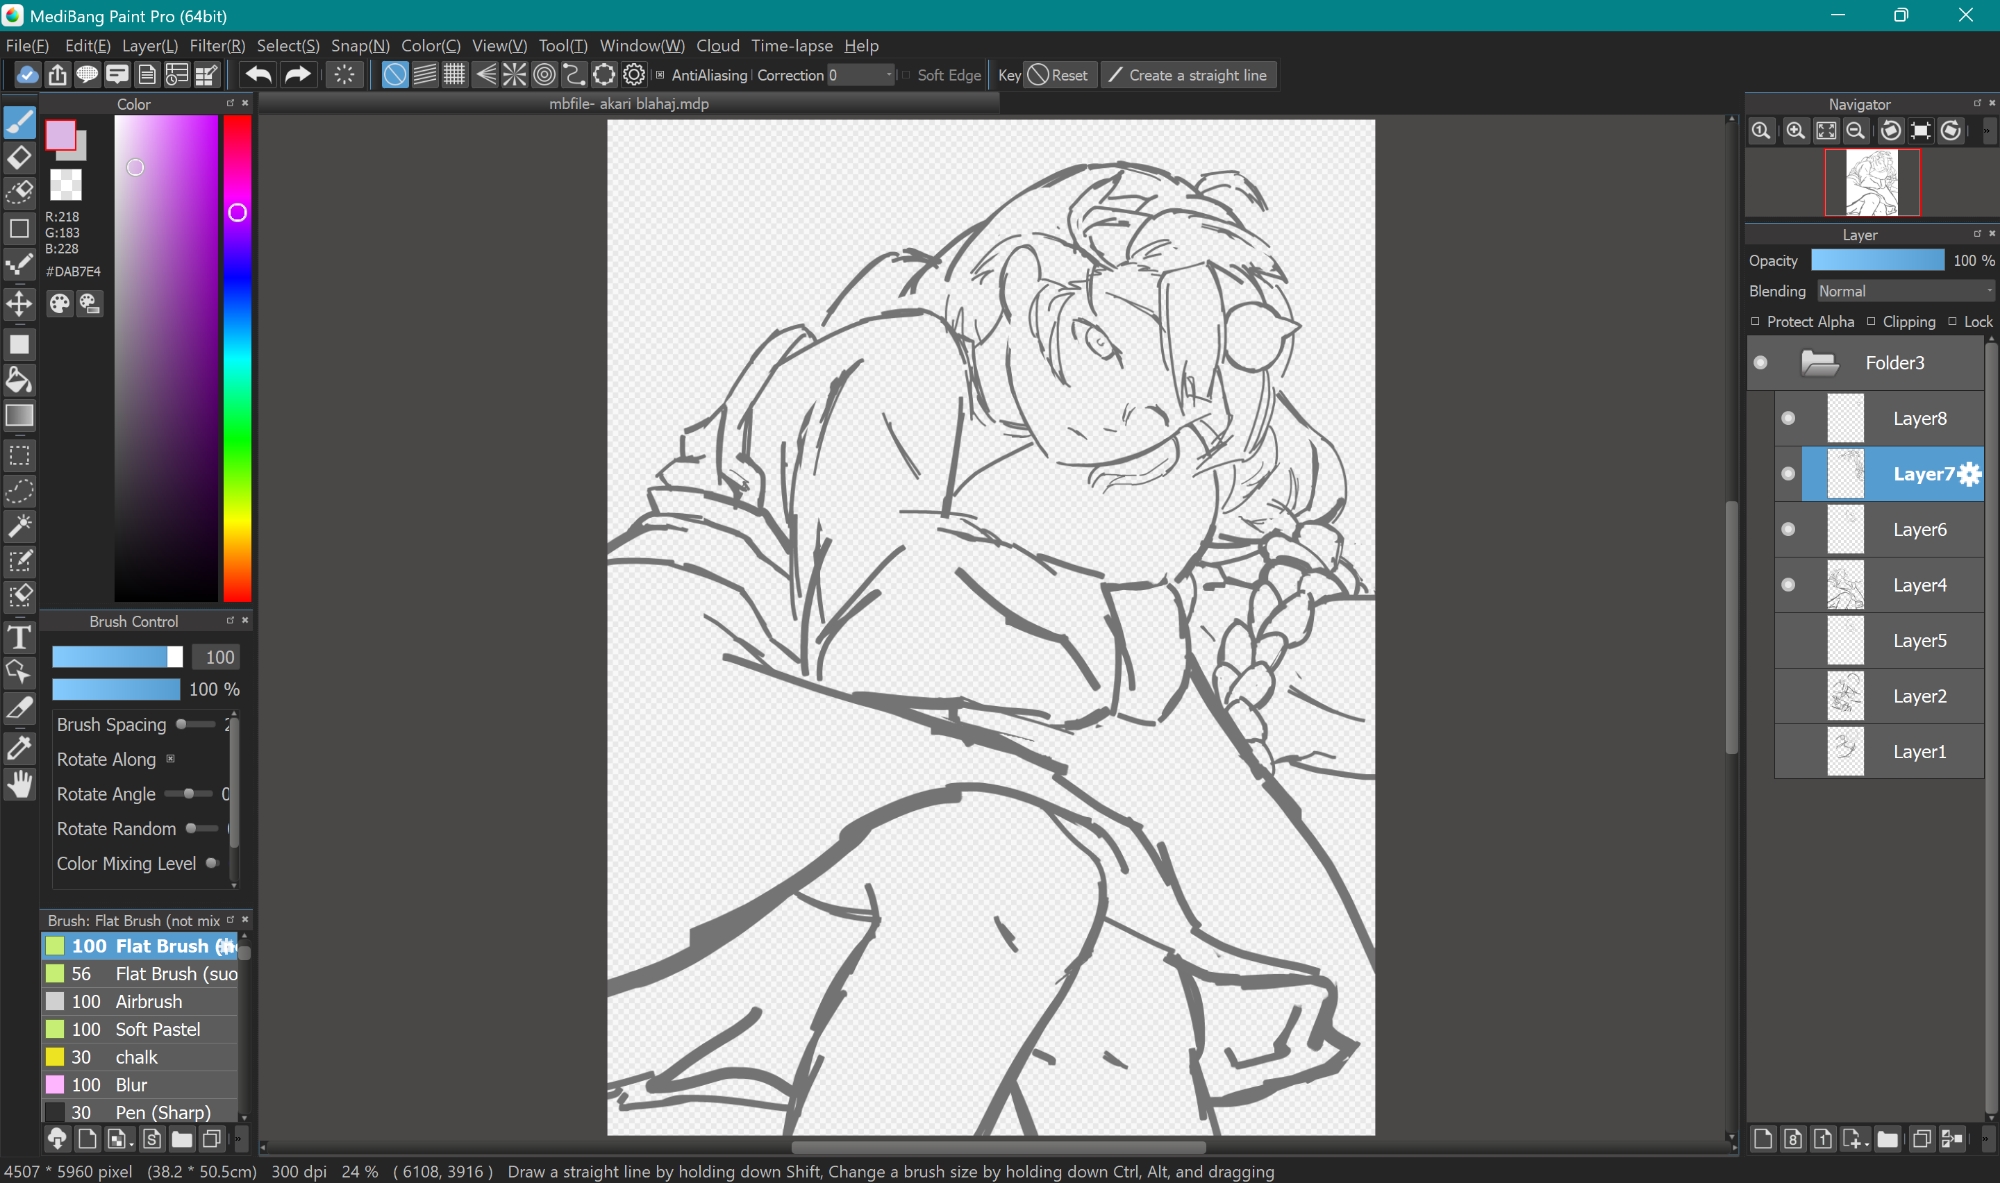Click the zoom in navigator icon
This screenshot has height=1183, width=2000.
click(x=1795, y=131)
